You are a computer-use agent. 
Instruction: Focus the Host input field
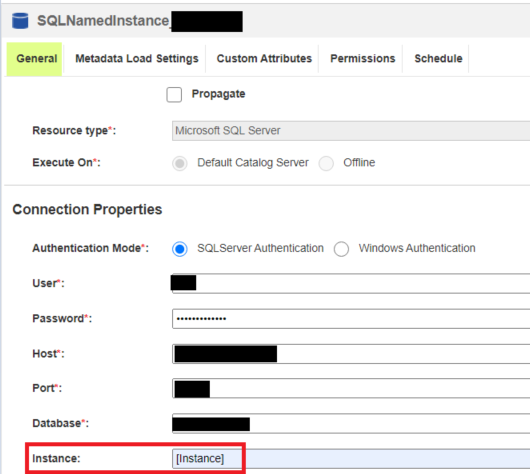[351, 354]
